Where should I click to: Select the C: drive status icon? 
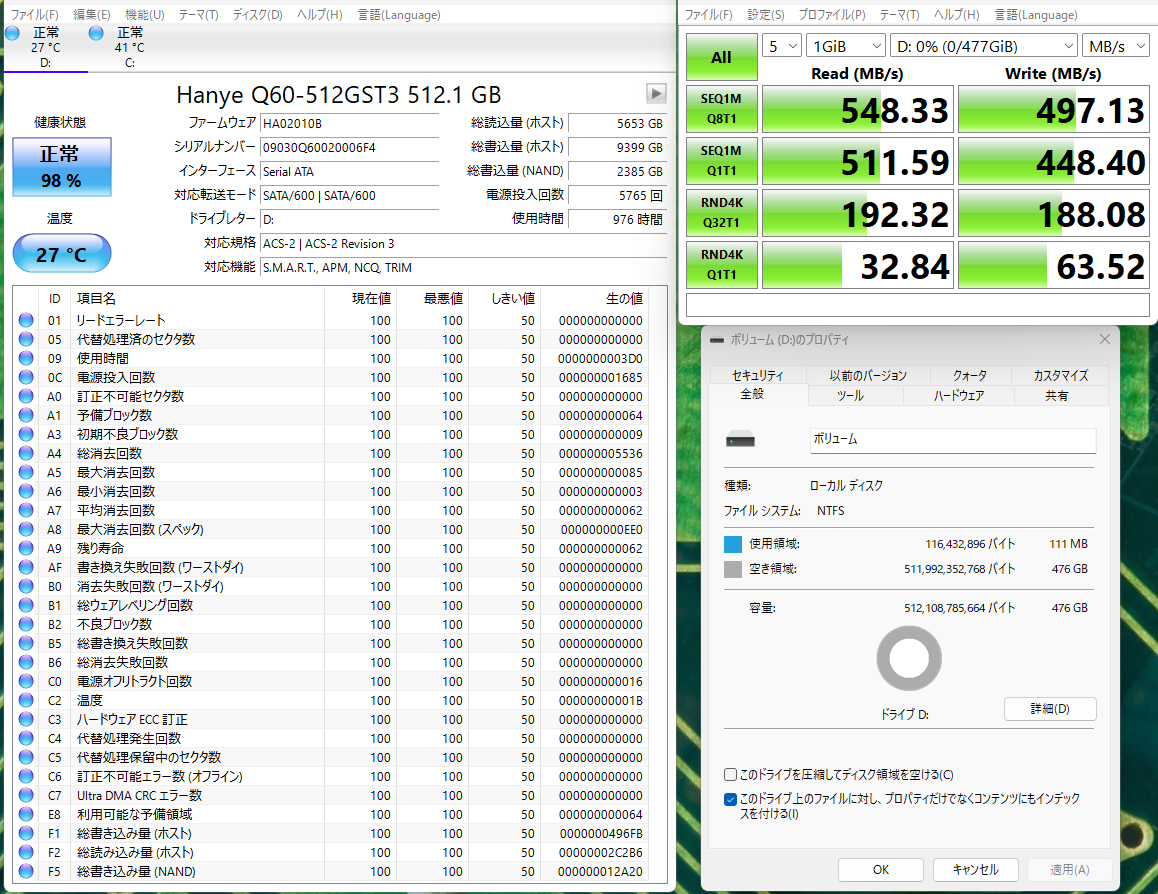96,33
